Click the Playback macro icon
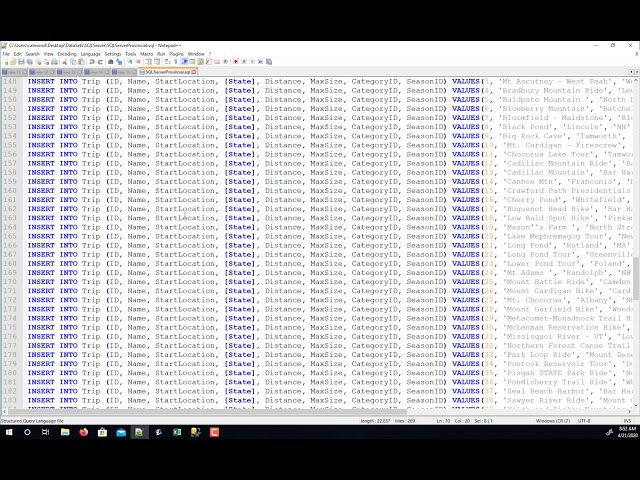 252,62
